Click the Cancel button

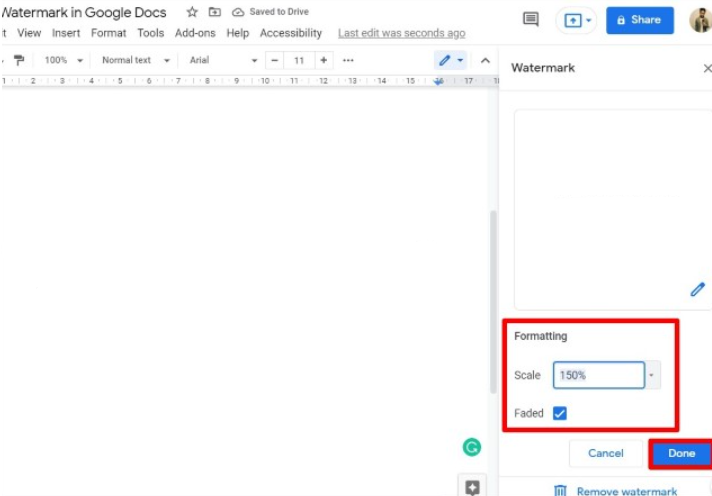tap(605, 453)
